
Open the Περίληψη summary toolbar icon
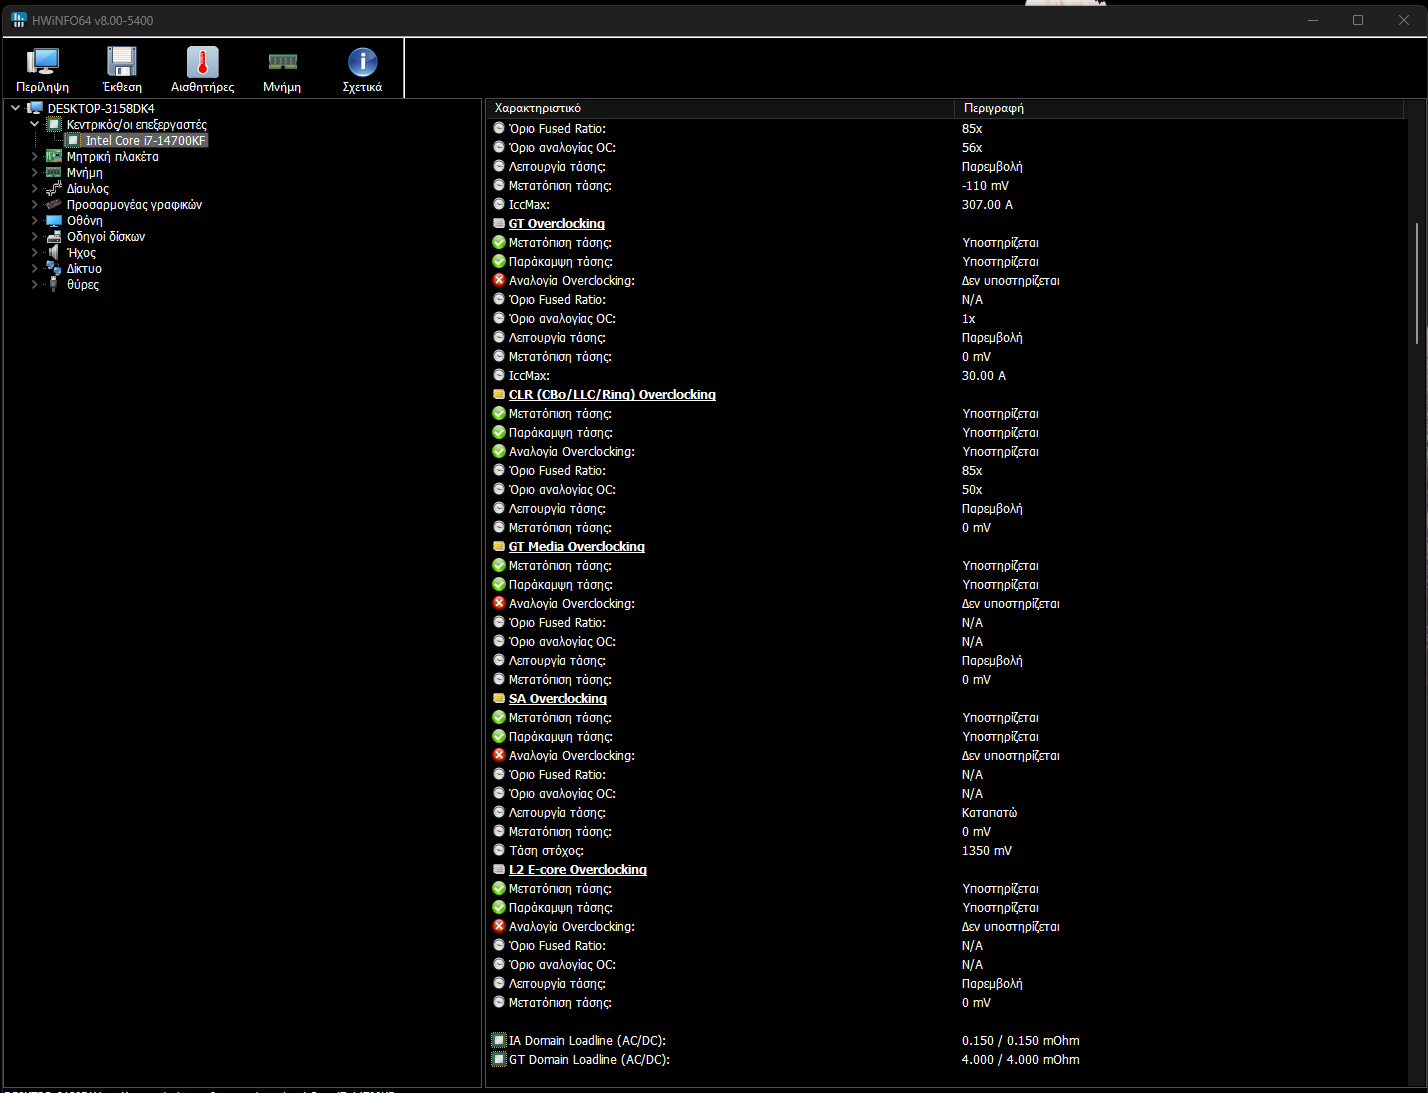pyautogui.click(x=43, y=62)
